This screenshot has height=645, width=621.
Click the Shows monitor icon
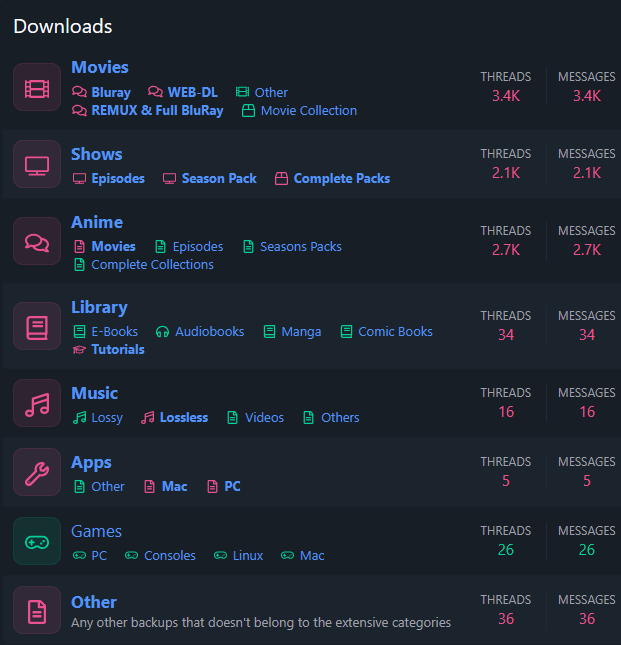point(37,164)
